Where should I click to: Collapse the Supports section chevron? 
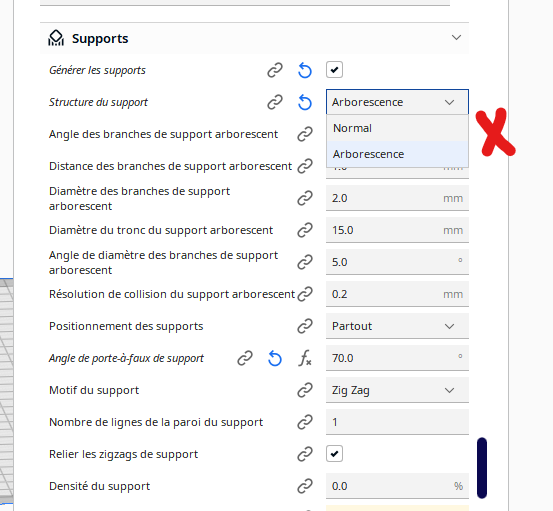tap(456, 37)
